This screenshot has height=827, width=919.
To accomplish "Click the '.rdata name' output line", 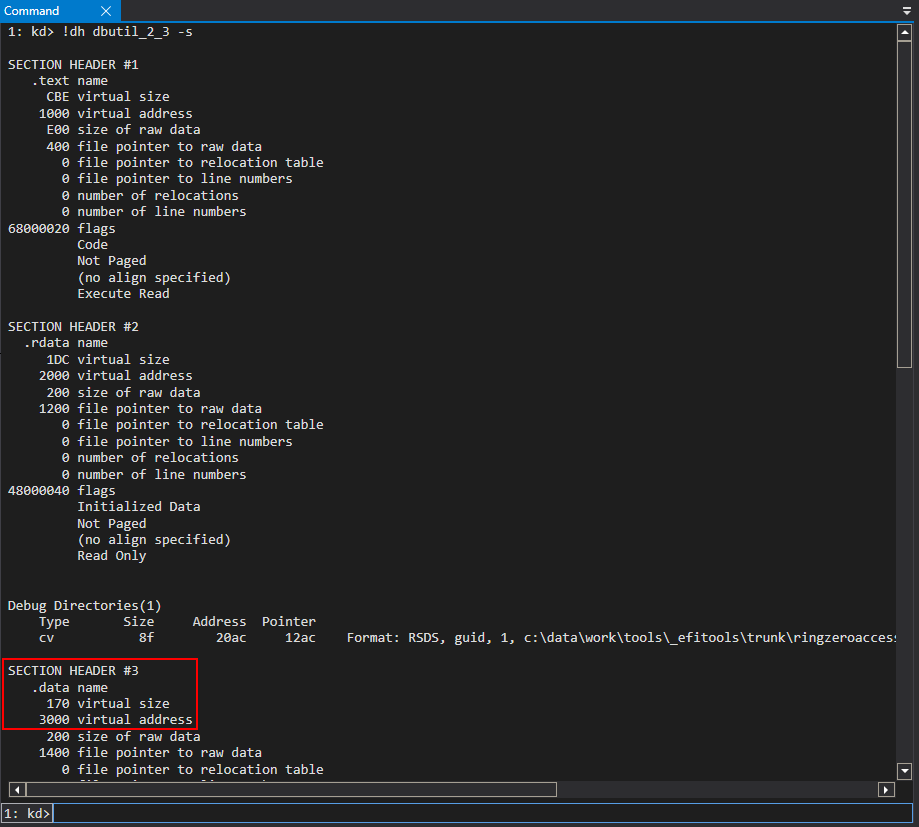I will [65, 343].
